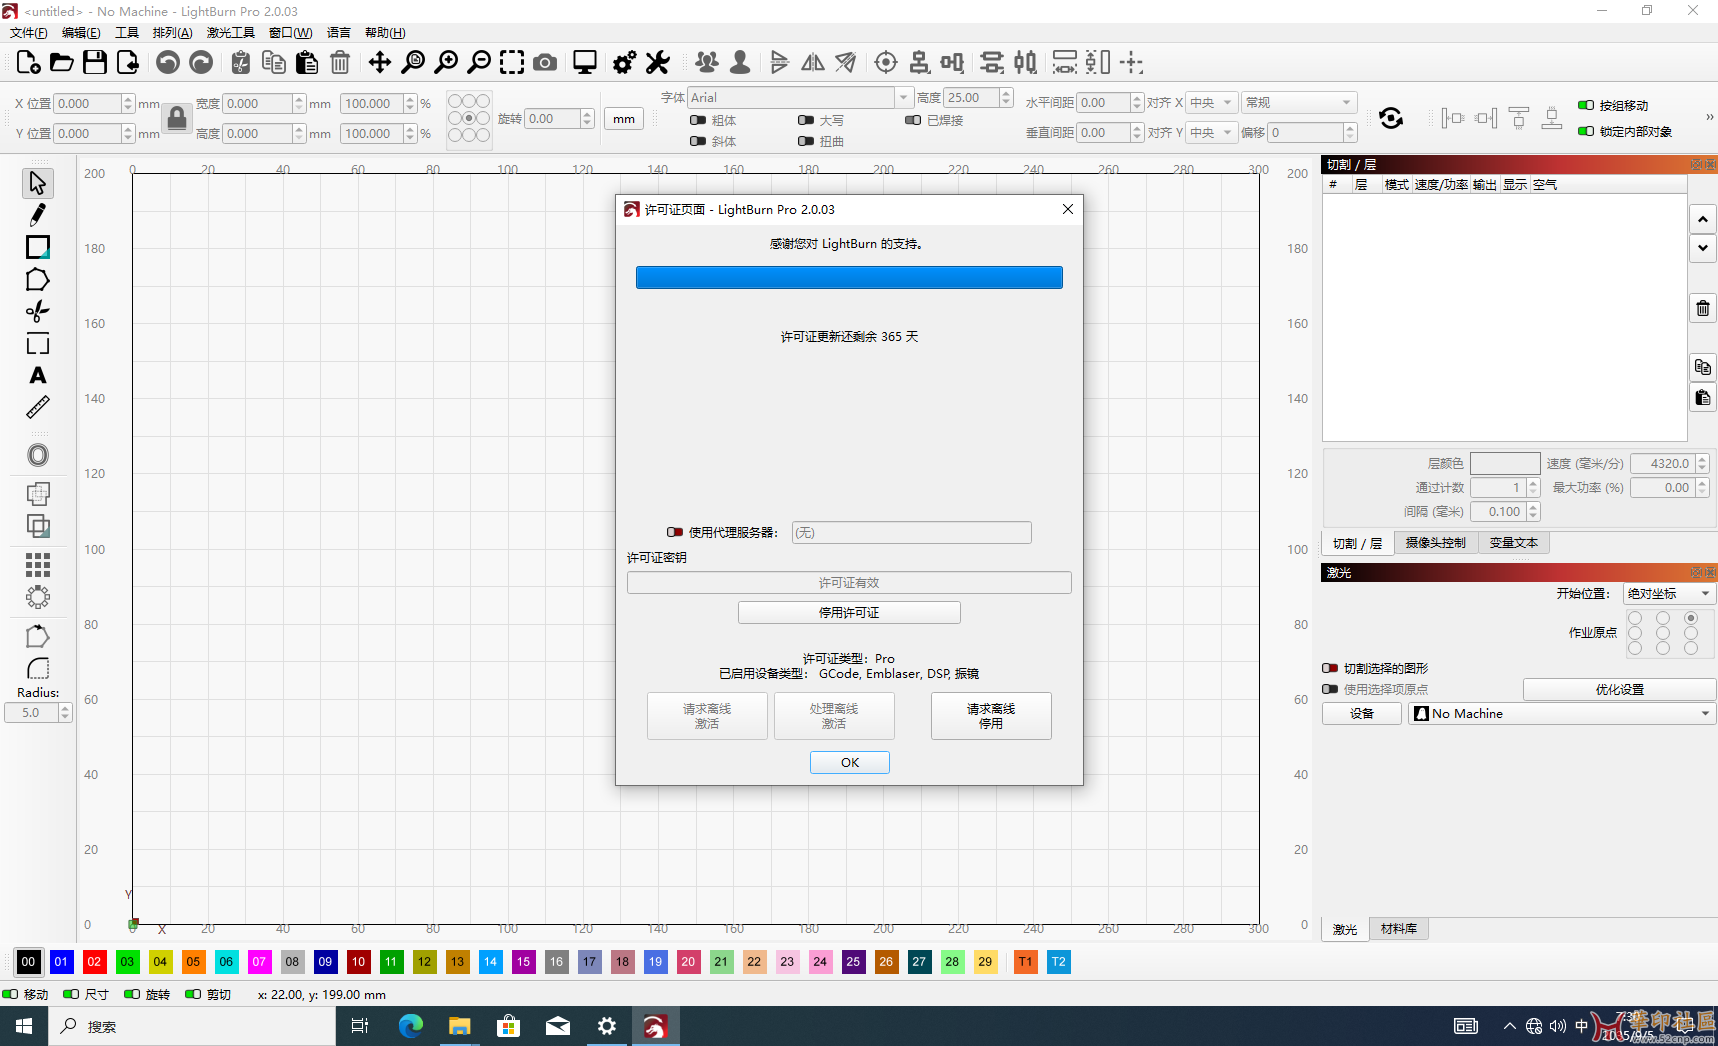Pick red color swatch 02

coord(94,962)
